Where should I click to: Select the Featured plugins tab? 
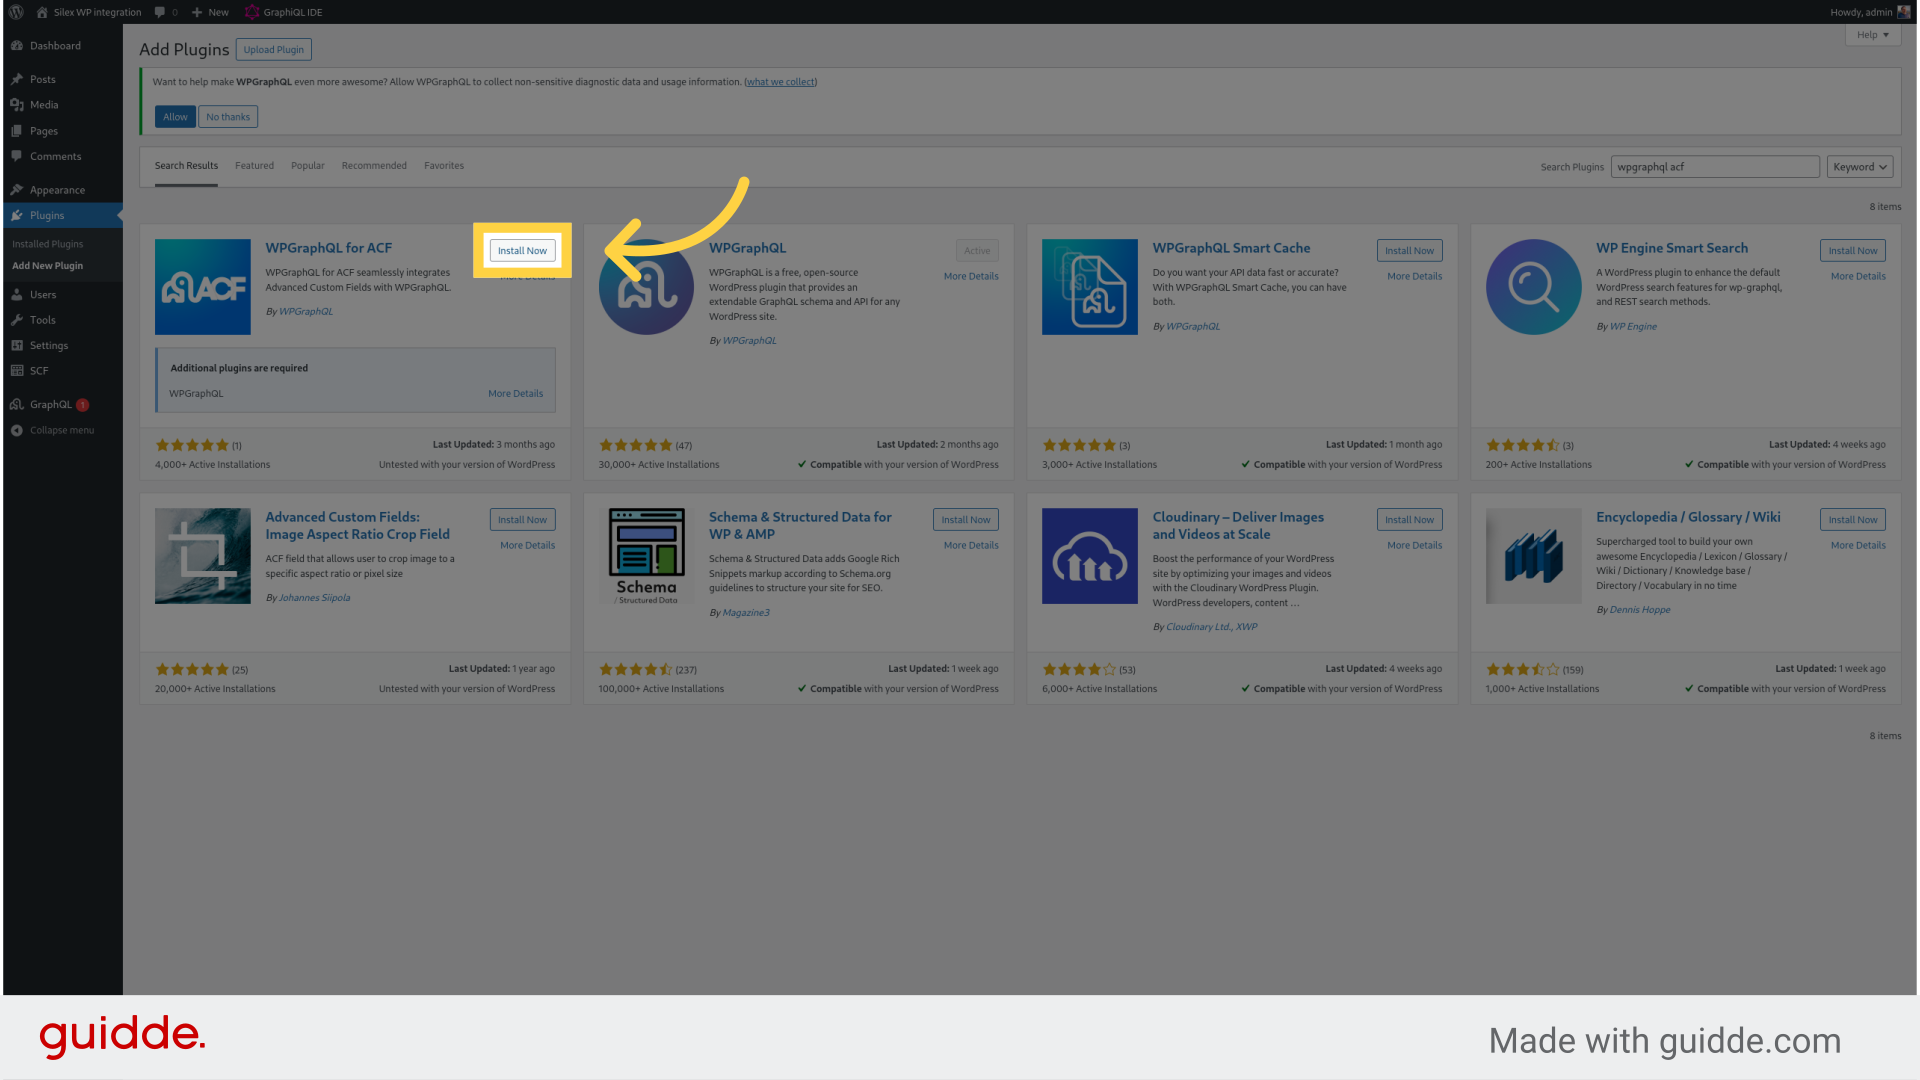[253, 165]
